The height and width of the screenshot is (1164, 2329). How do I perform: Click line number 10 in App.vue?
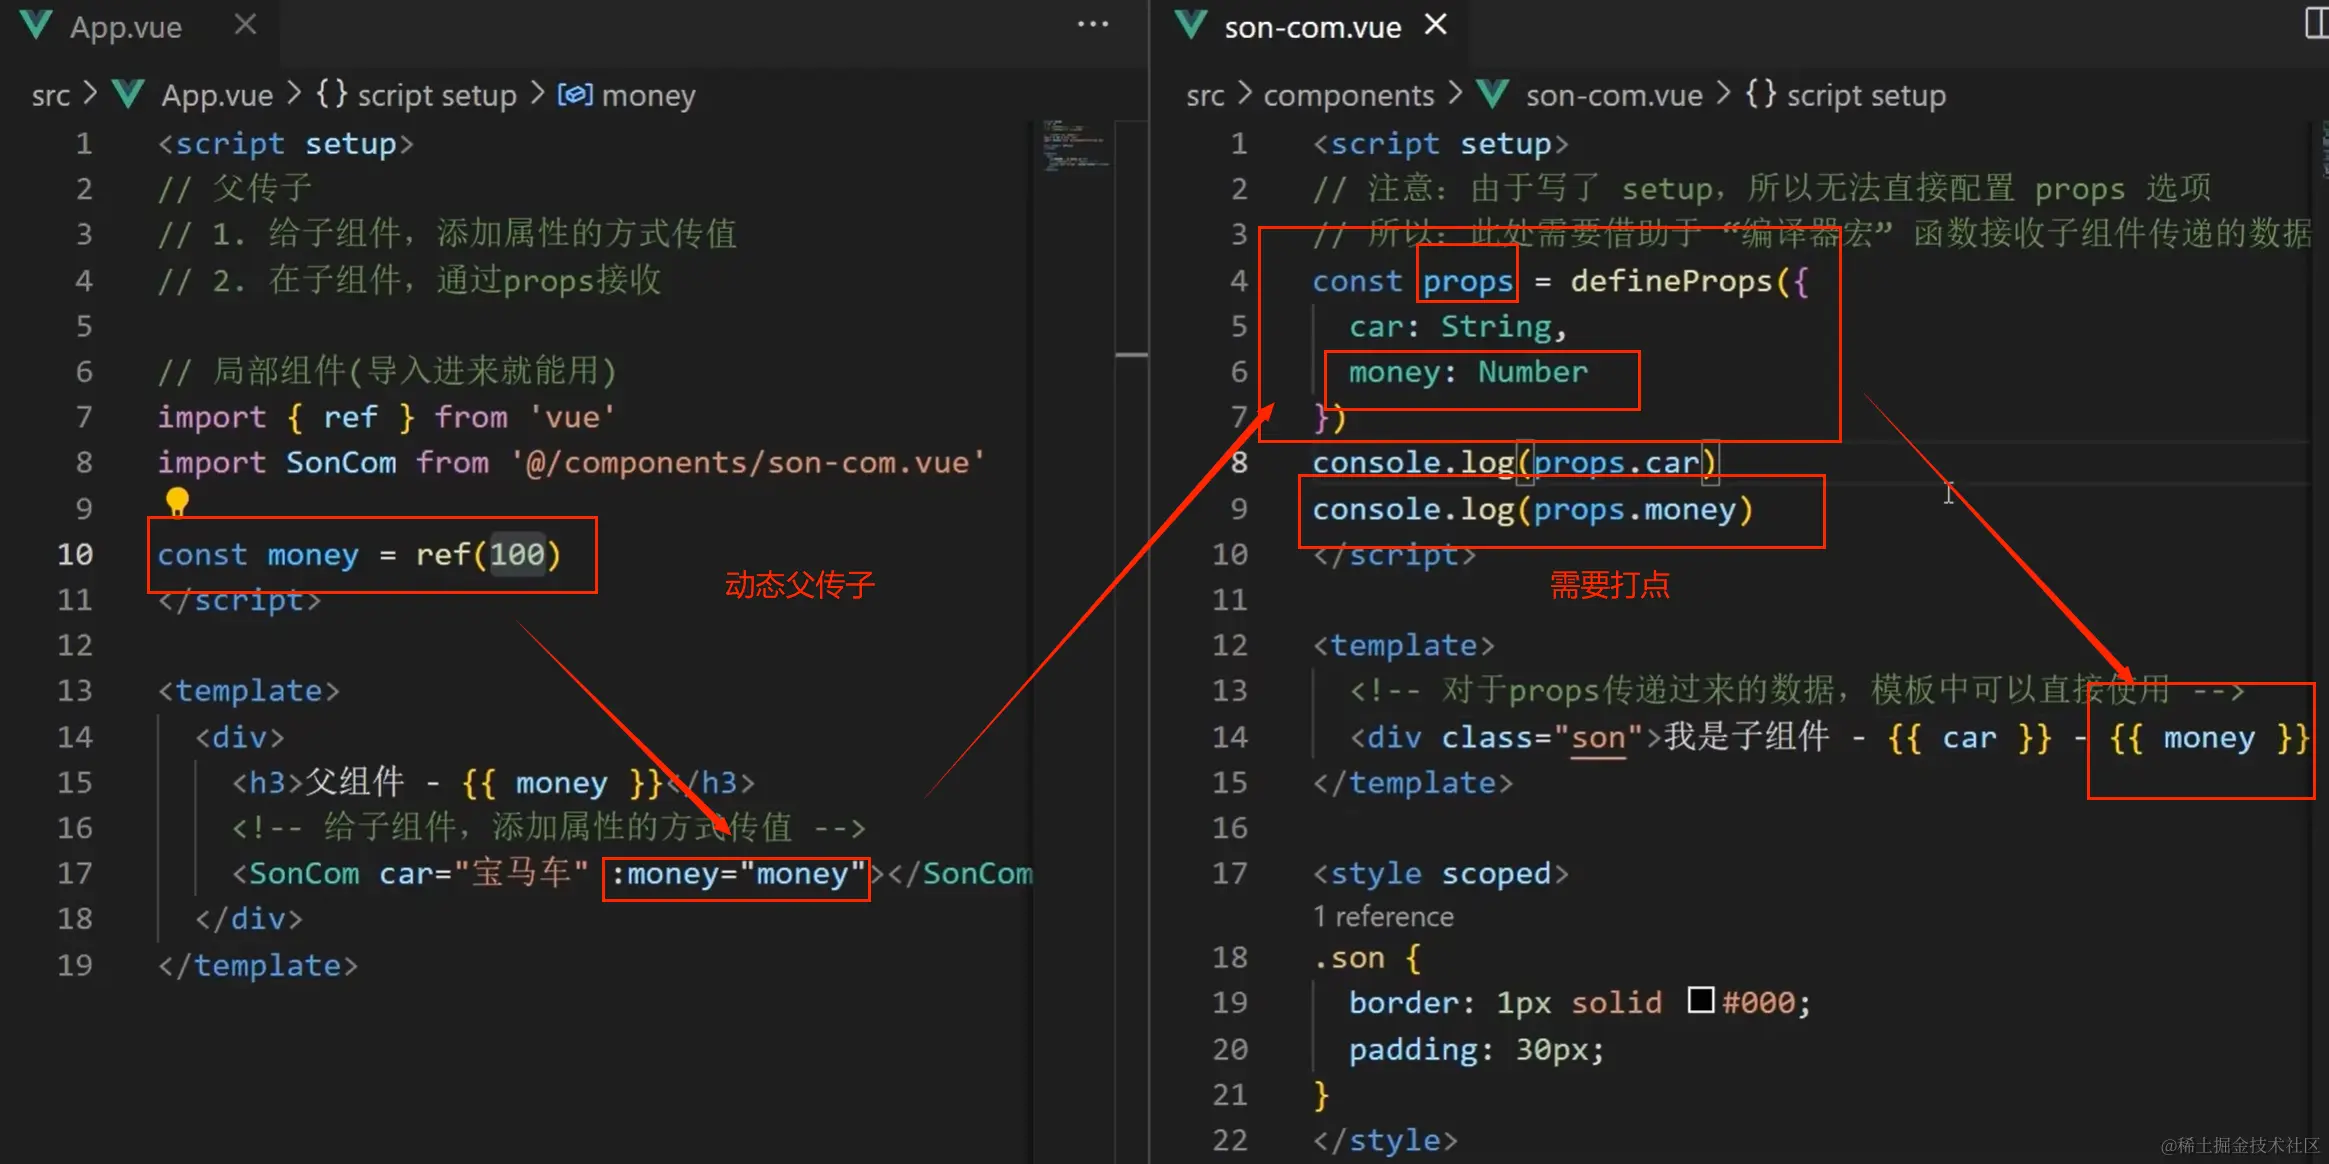[x=75, y=554]
